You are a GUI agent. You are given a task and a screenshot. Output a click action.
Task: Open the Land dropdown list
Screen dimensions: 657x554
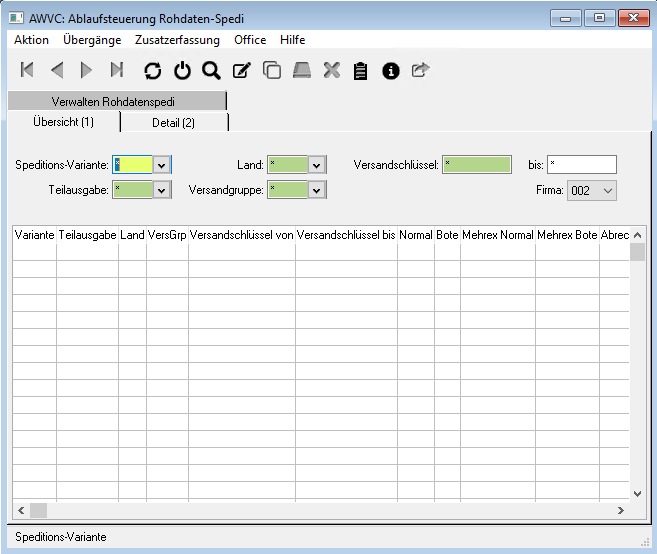pos(317,165)
